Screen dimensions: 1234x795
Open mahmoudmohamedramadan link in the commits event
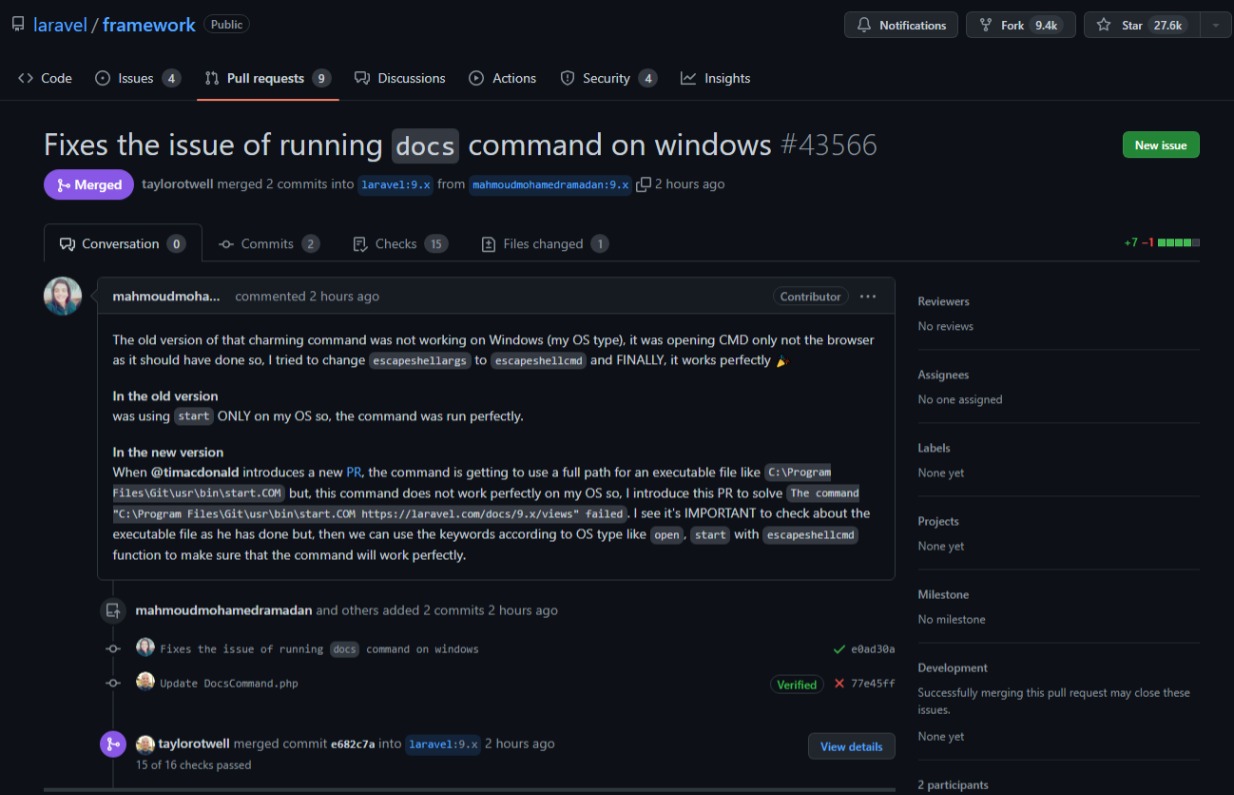pos(224,610)
